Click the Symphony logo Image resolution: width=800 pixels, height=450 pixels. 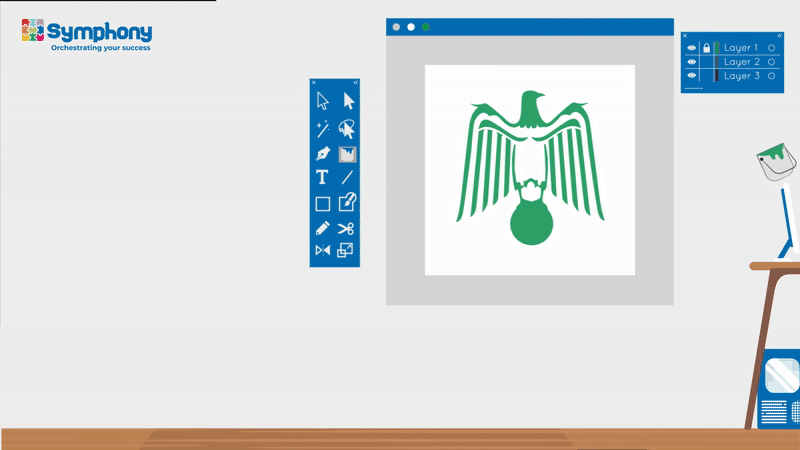(x=86, y=34)
